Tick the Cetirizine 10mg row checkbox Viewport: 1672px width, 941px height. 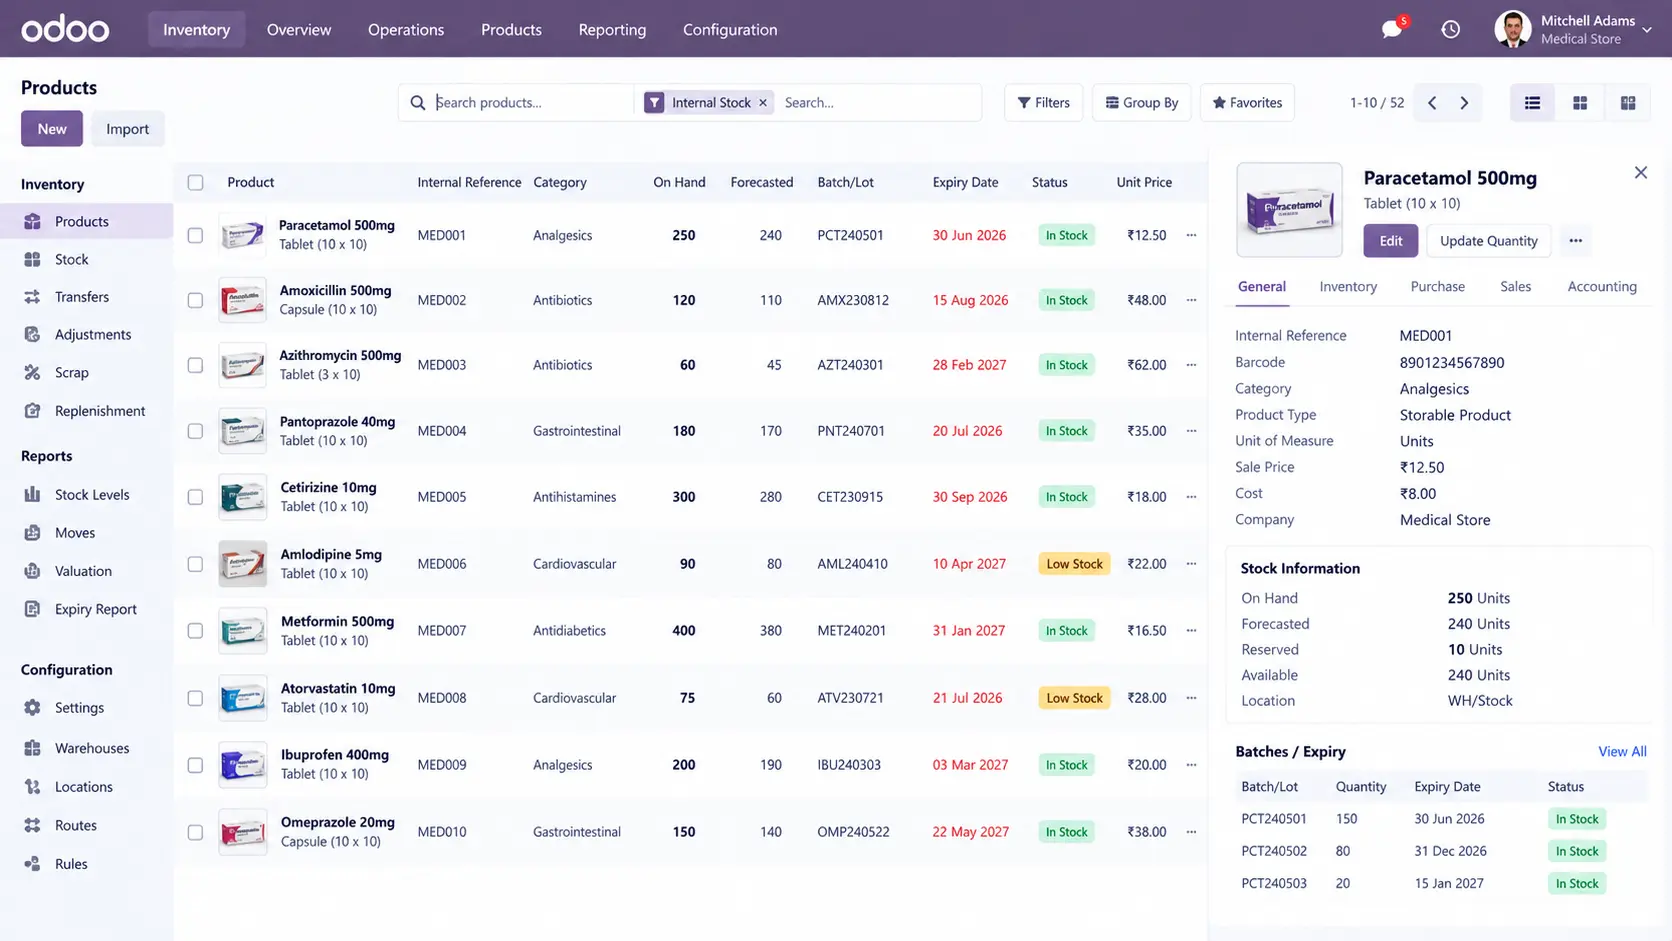pos(195,497)
